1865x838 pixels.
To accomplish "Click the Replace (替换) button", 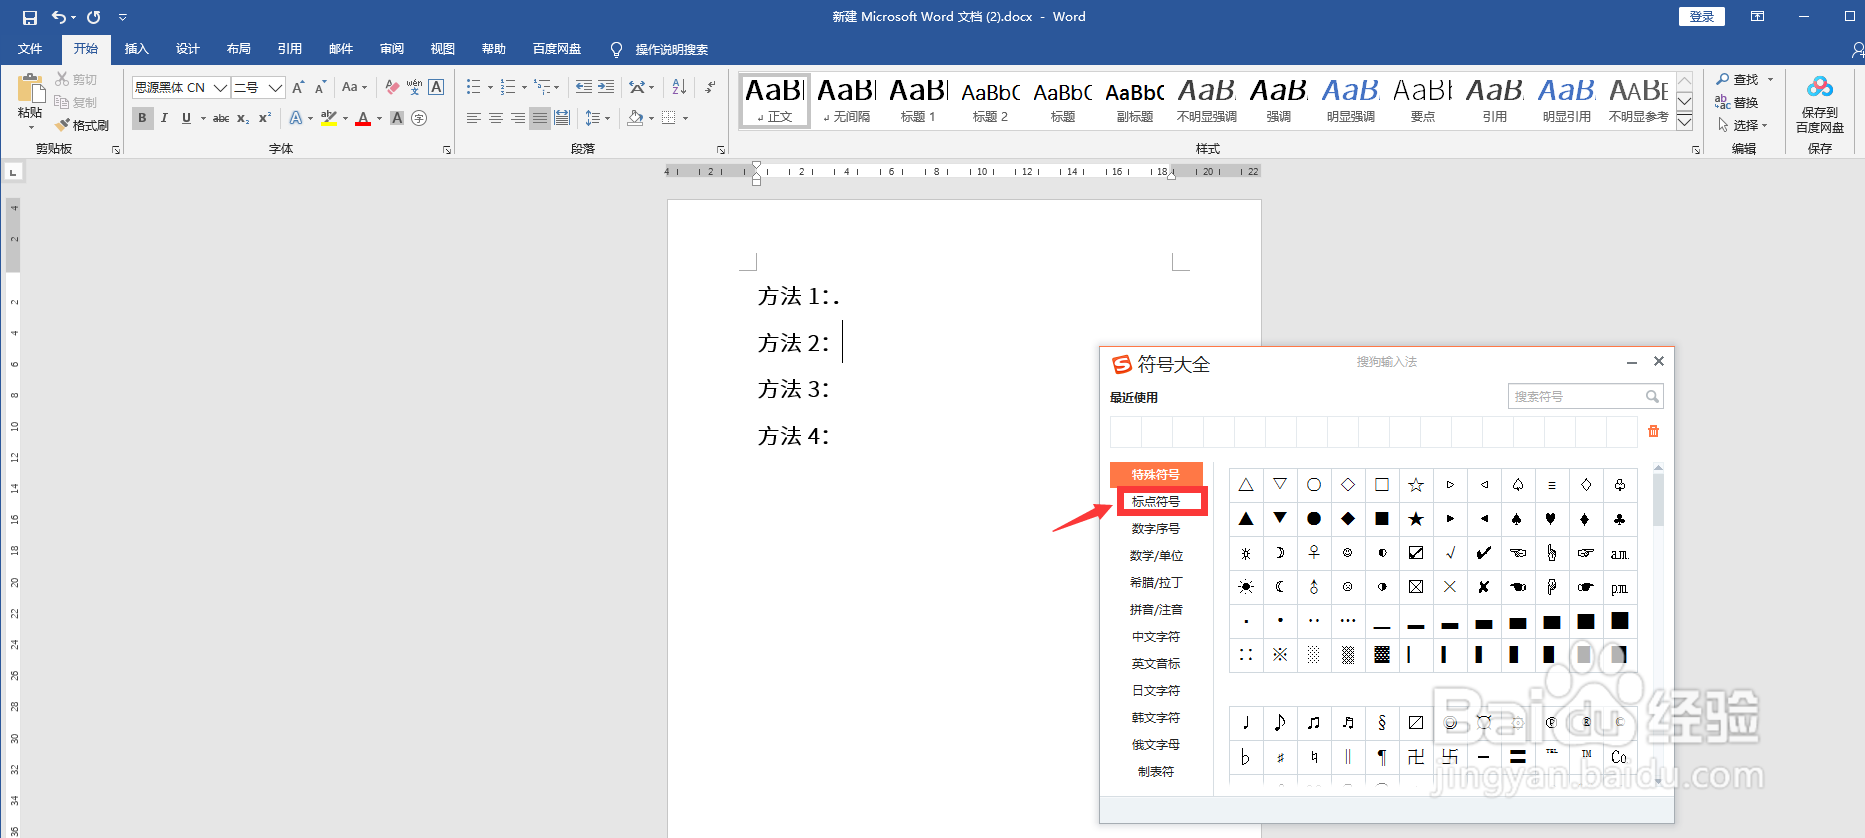I will click(x=1738, y=102).
